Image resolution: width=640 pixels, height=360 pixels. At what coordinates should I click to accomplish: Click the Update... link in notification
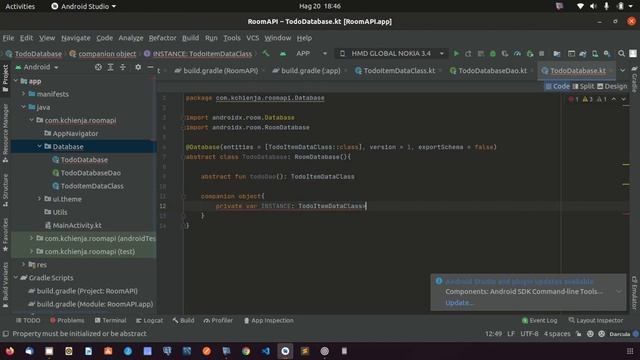pyautogui.click(x=459, y=302)
